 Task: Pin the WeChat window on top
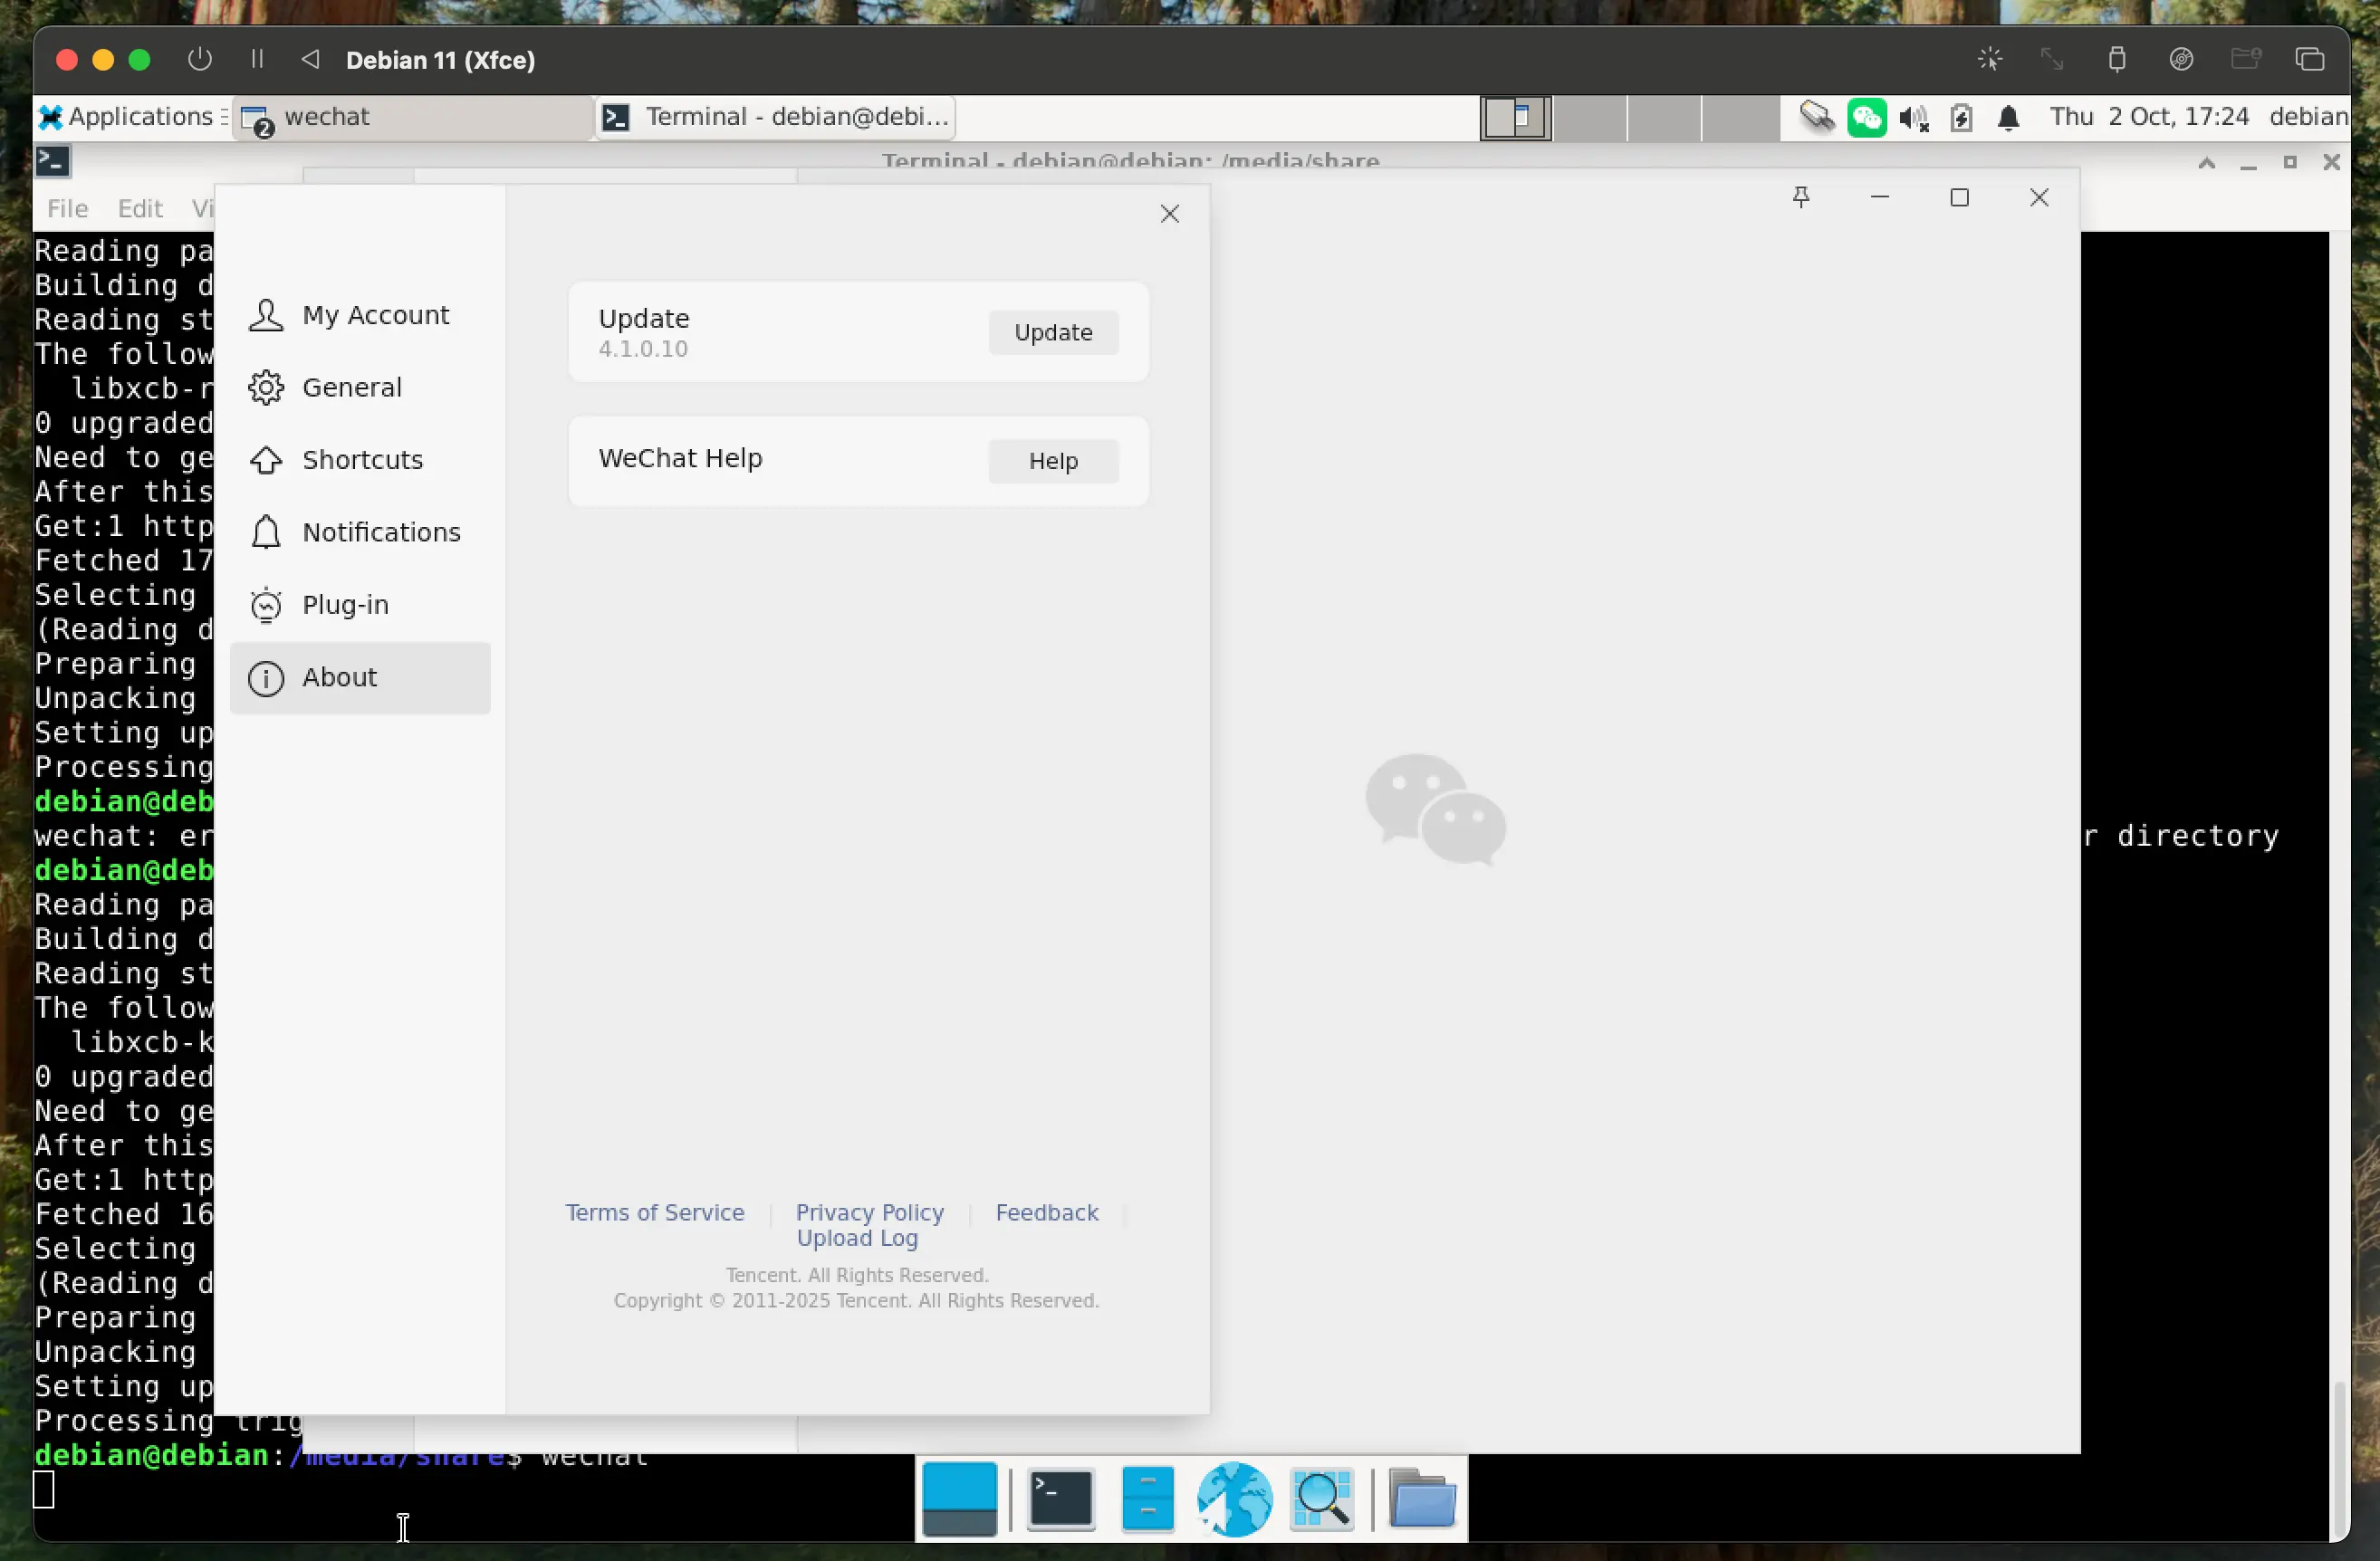(x=1801, y=198)
